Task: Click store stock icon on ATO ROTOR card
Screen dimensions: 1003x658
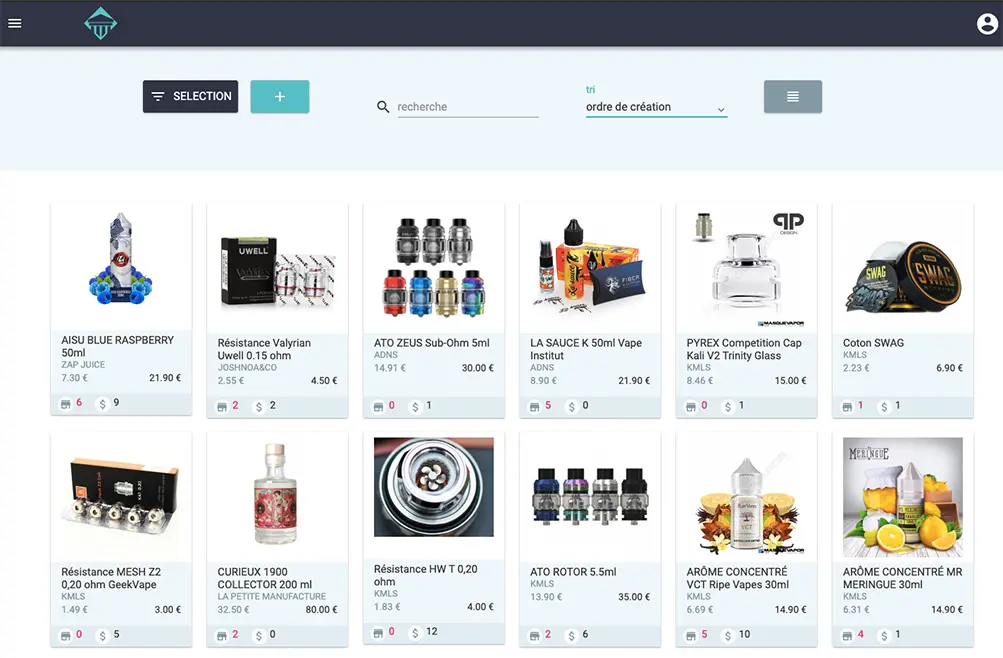Action: [534, 636]
